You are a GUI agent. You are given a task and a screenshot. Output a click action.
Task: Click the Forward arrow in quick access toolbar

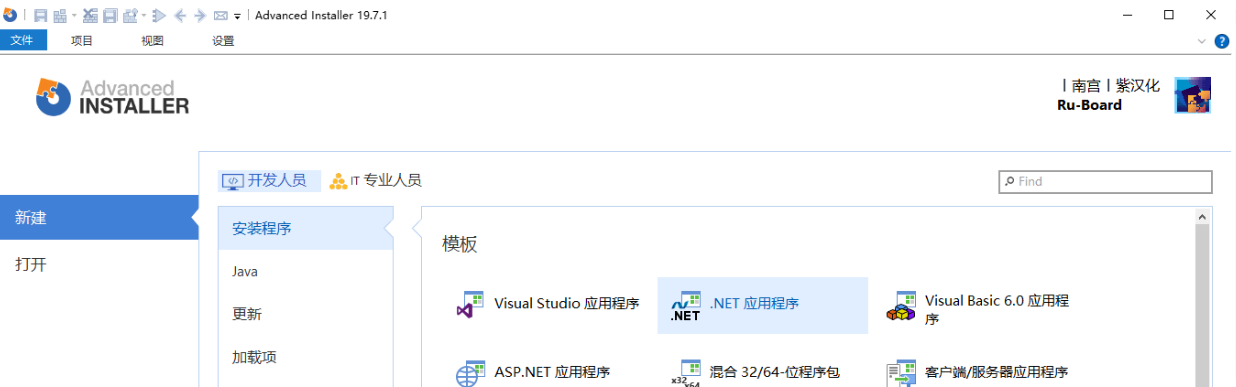(x=200, y=15)
